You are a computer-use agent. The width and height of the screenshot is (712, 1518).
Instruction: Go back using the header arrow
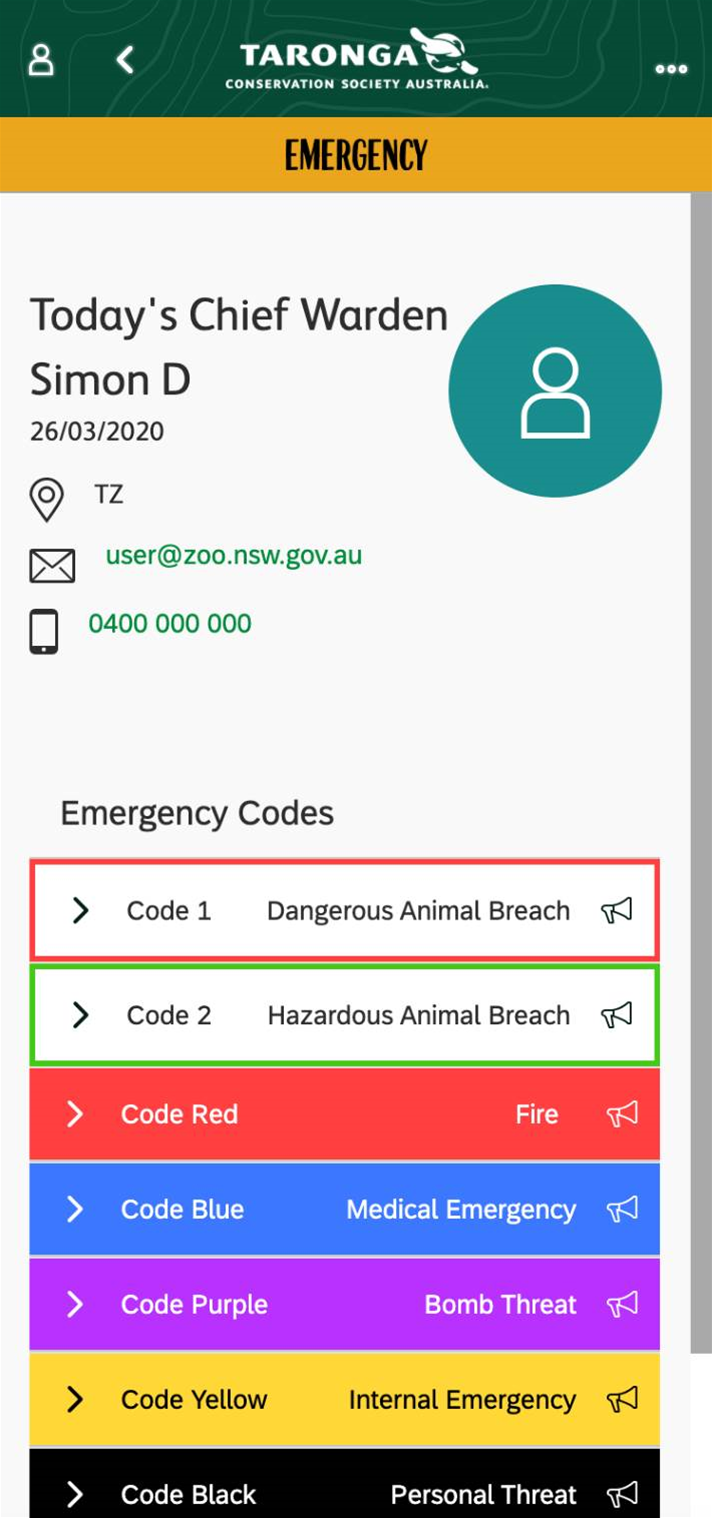(x=125, y=60)
